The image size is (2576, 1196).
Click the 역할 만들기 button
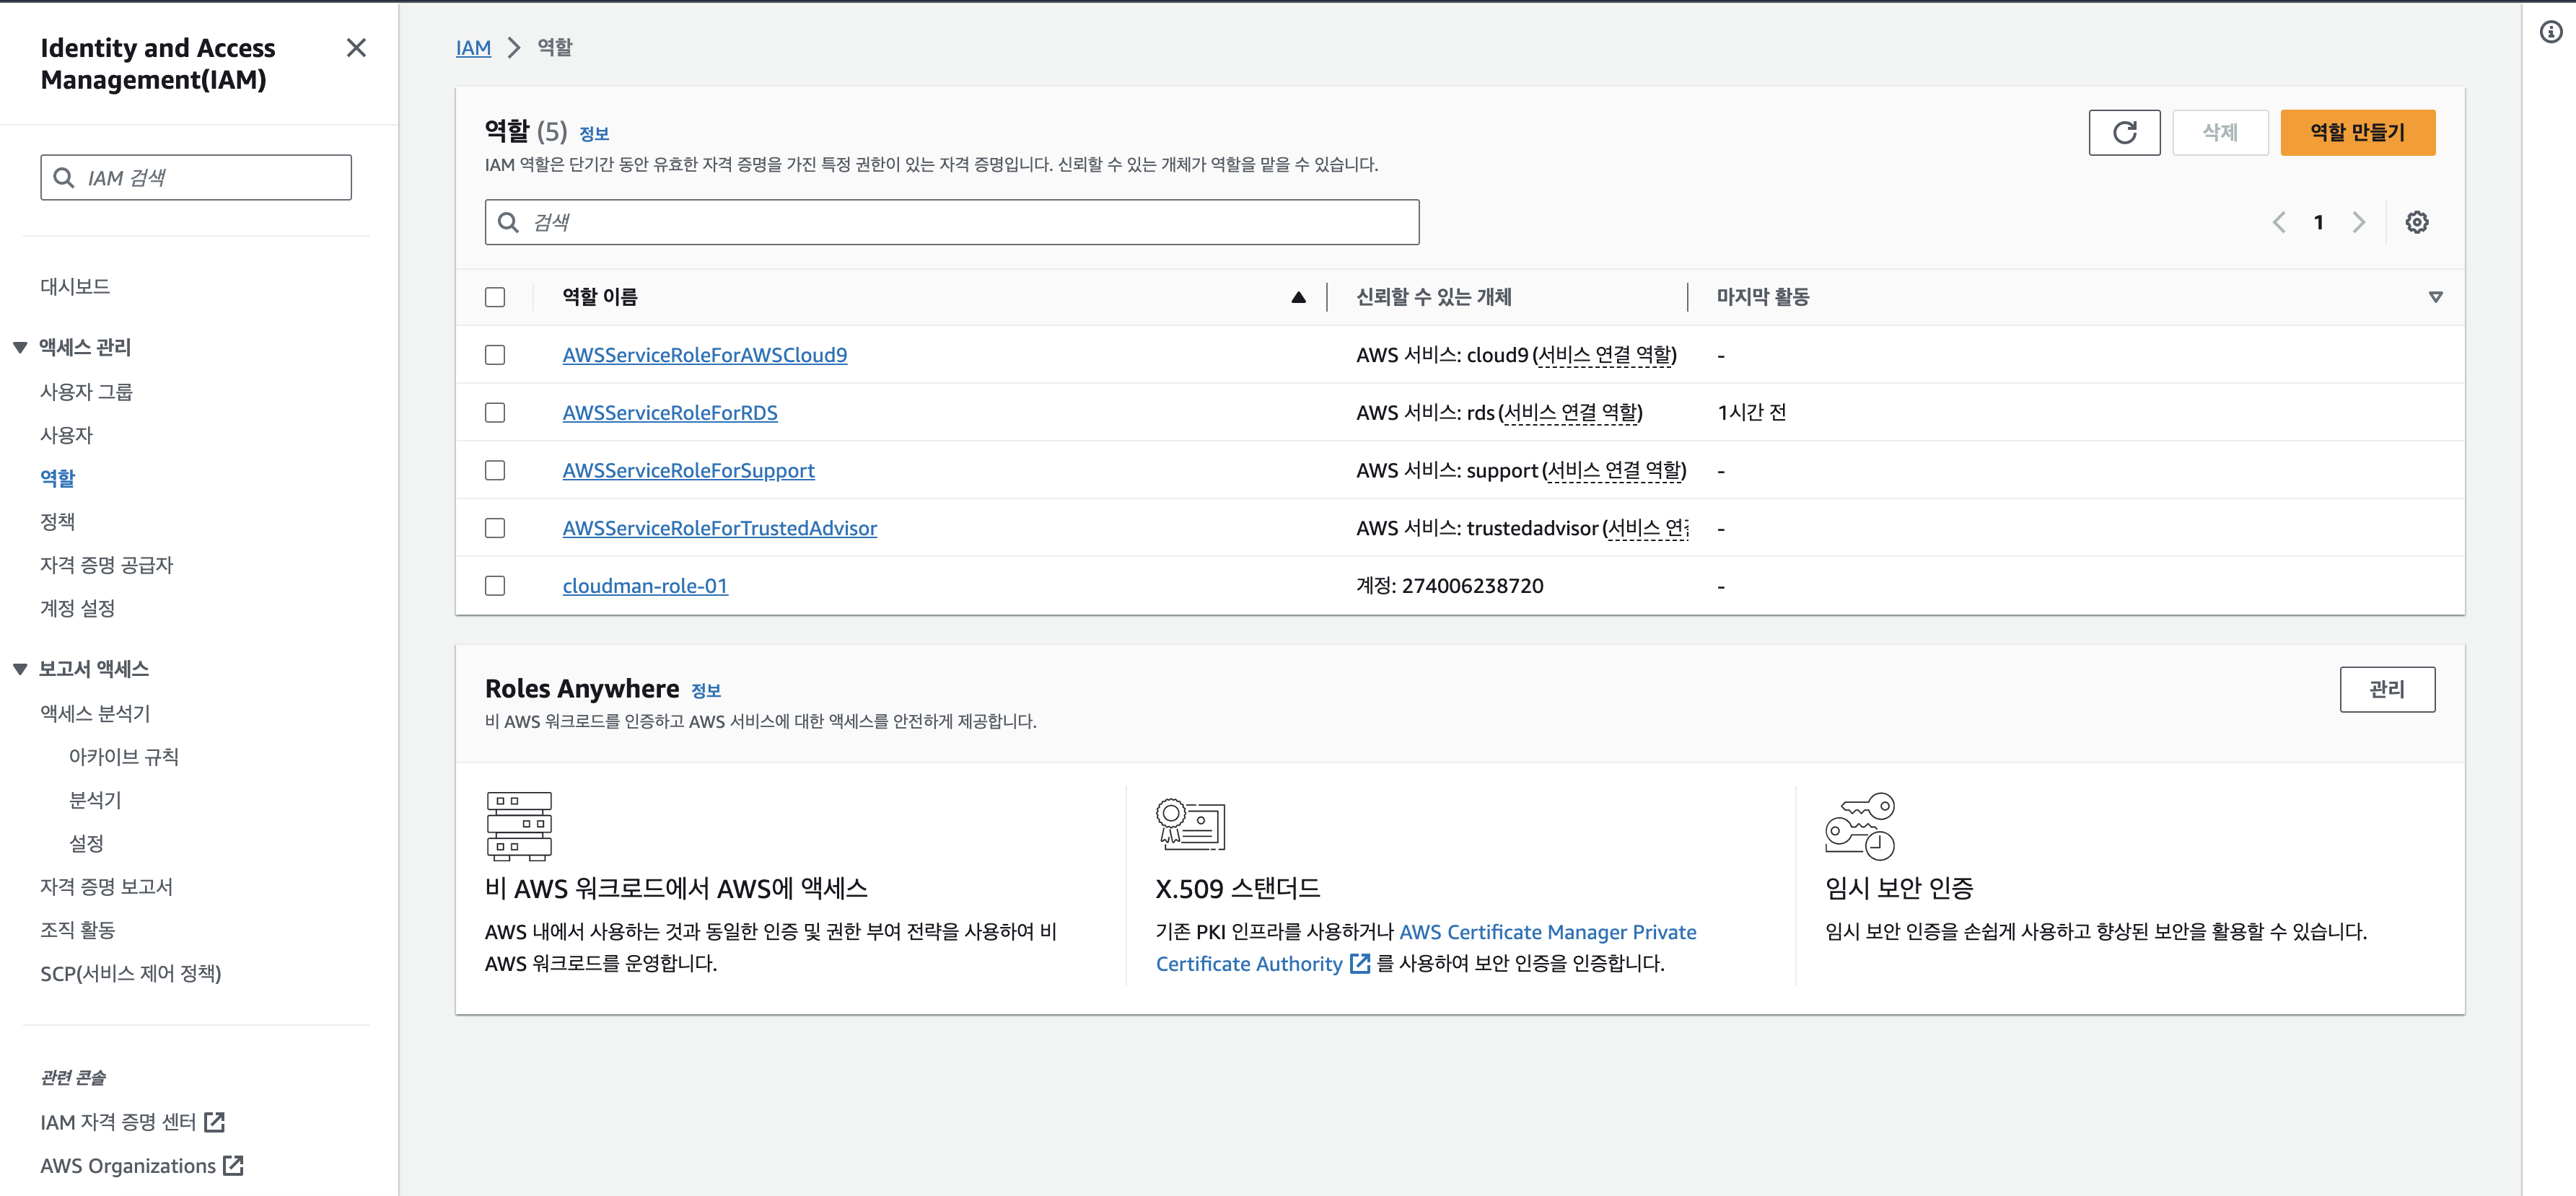coord(2357,132)
